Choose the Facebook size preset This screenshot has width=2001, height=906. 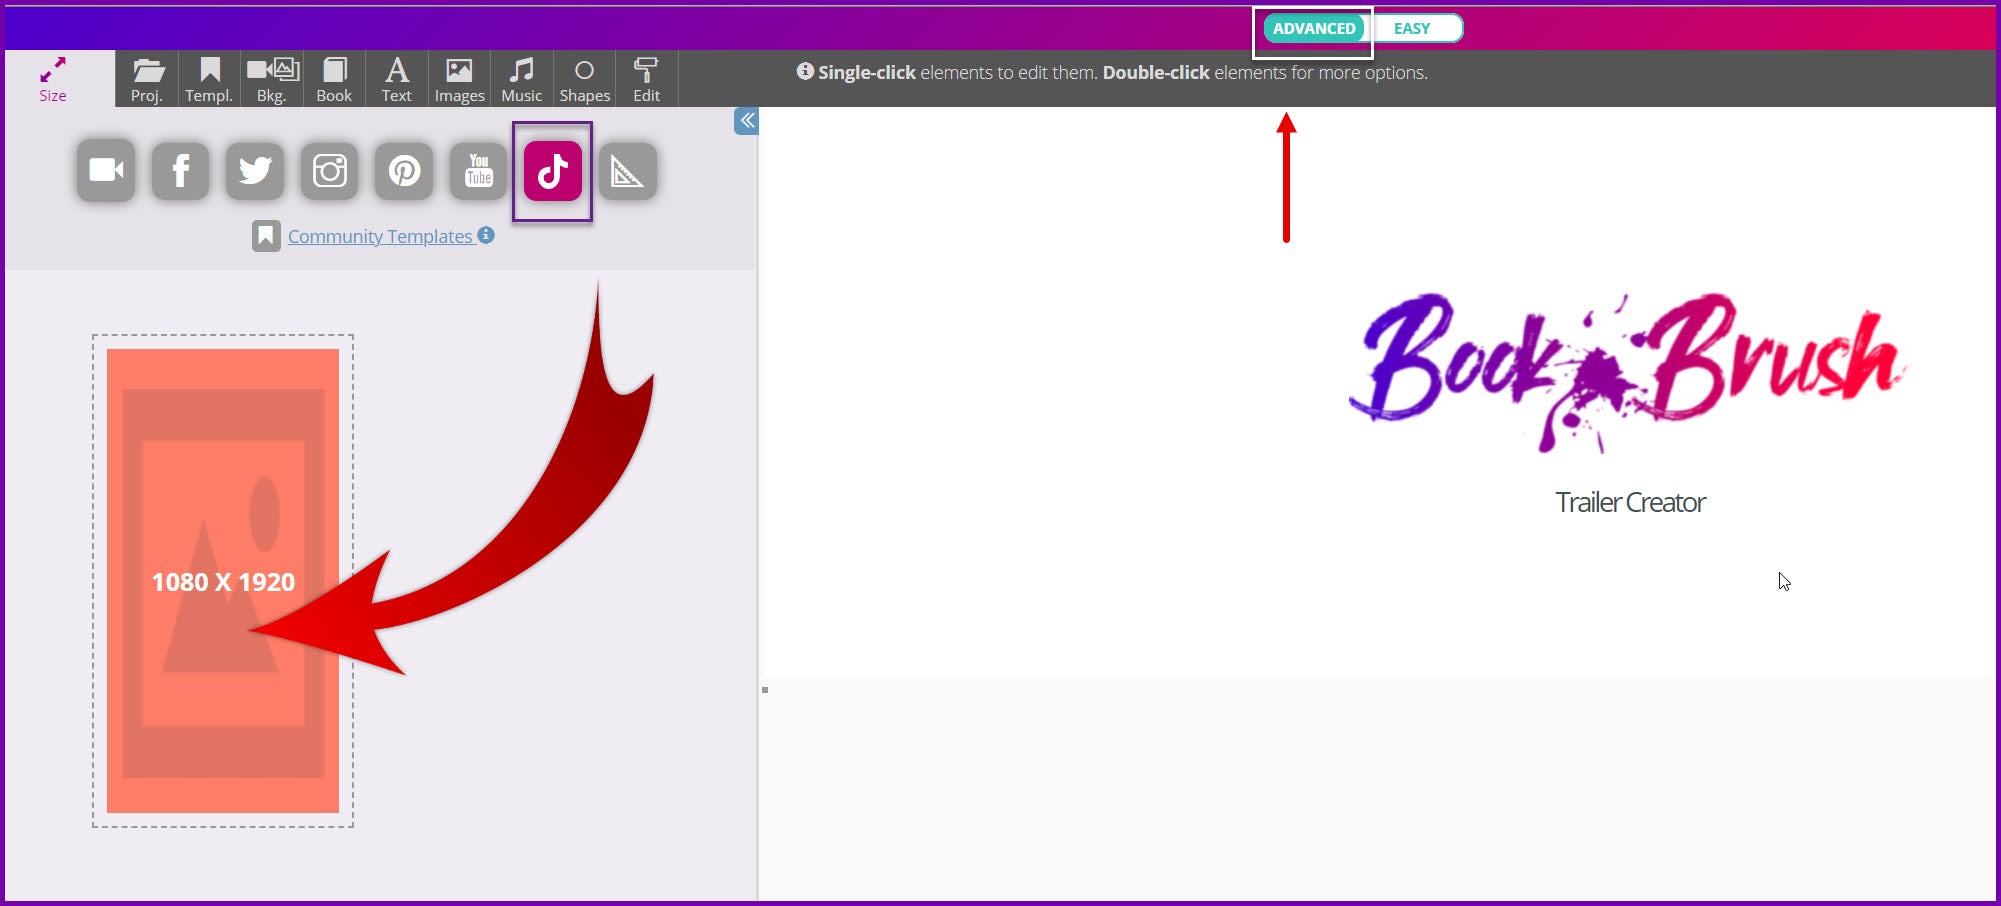tap(181, 171)
